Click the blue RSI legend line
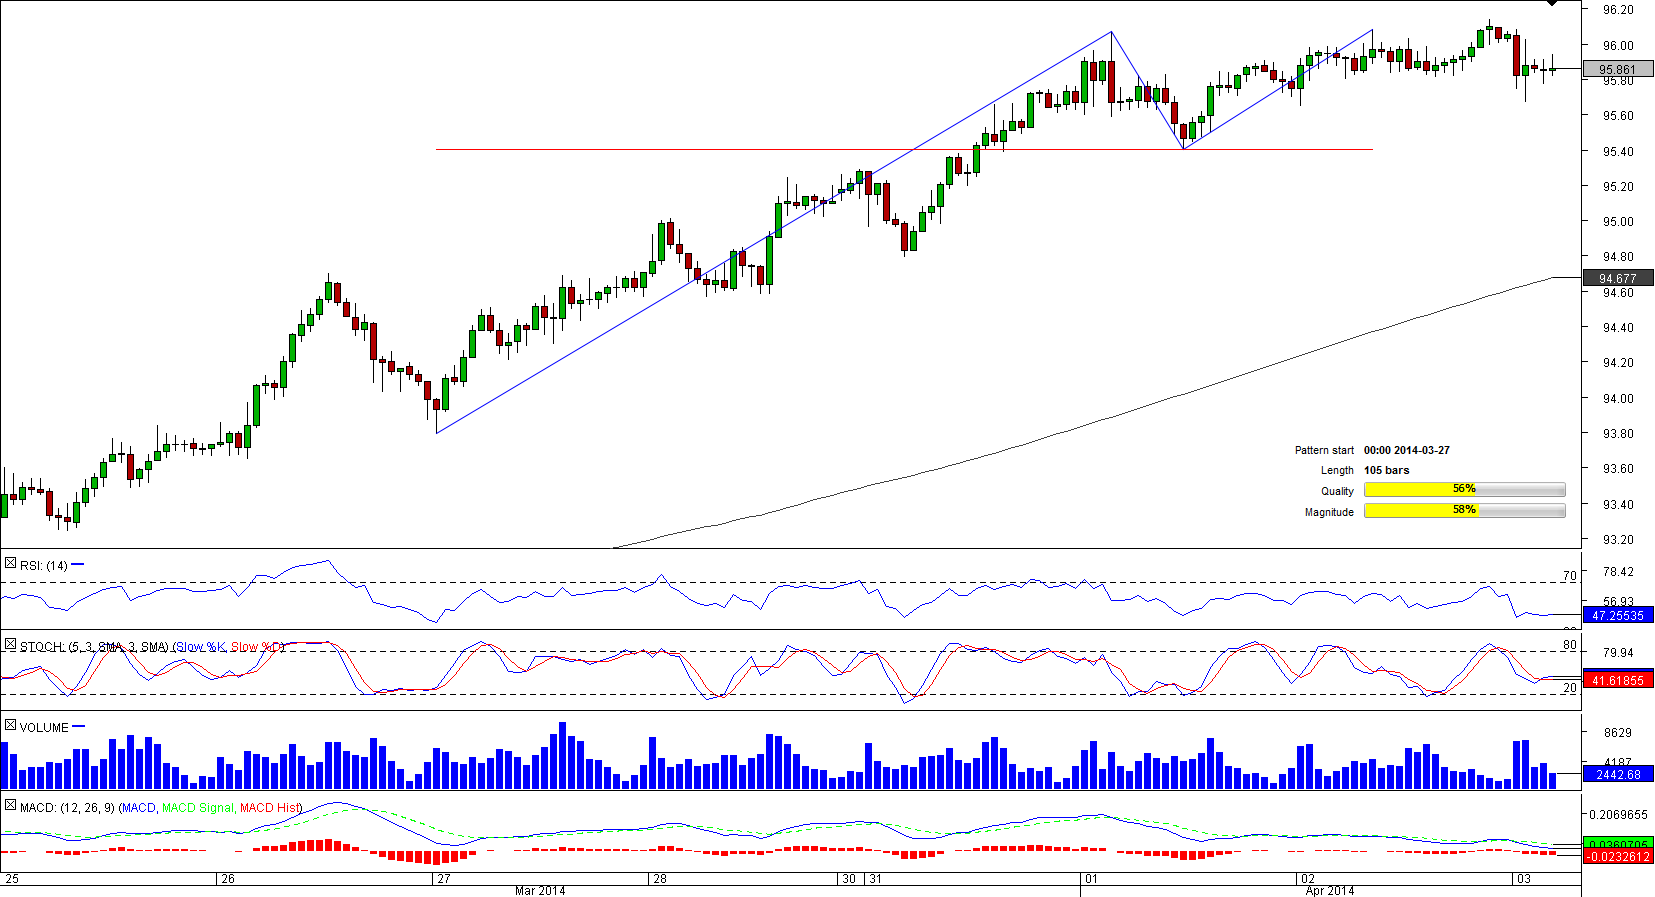Screen dimensions: 1655x897 click(78, 565)
